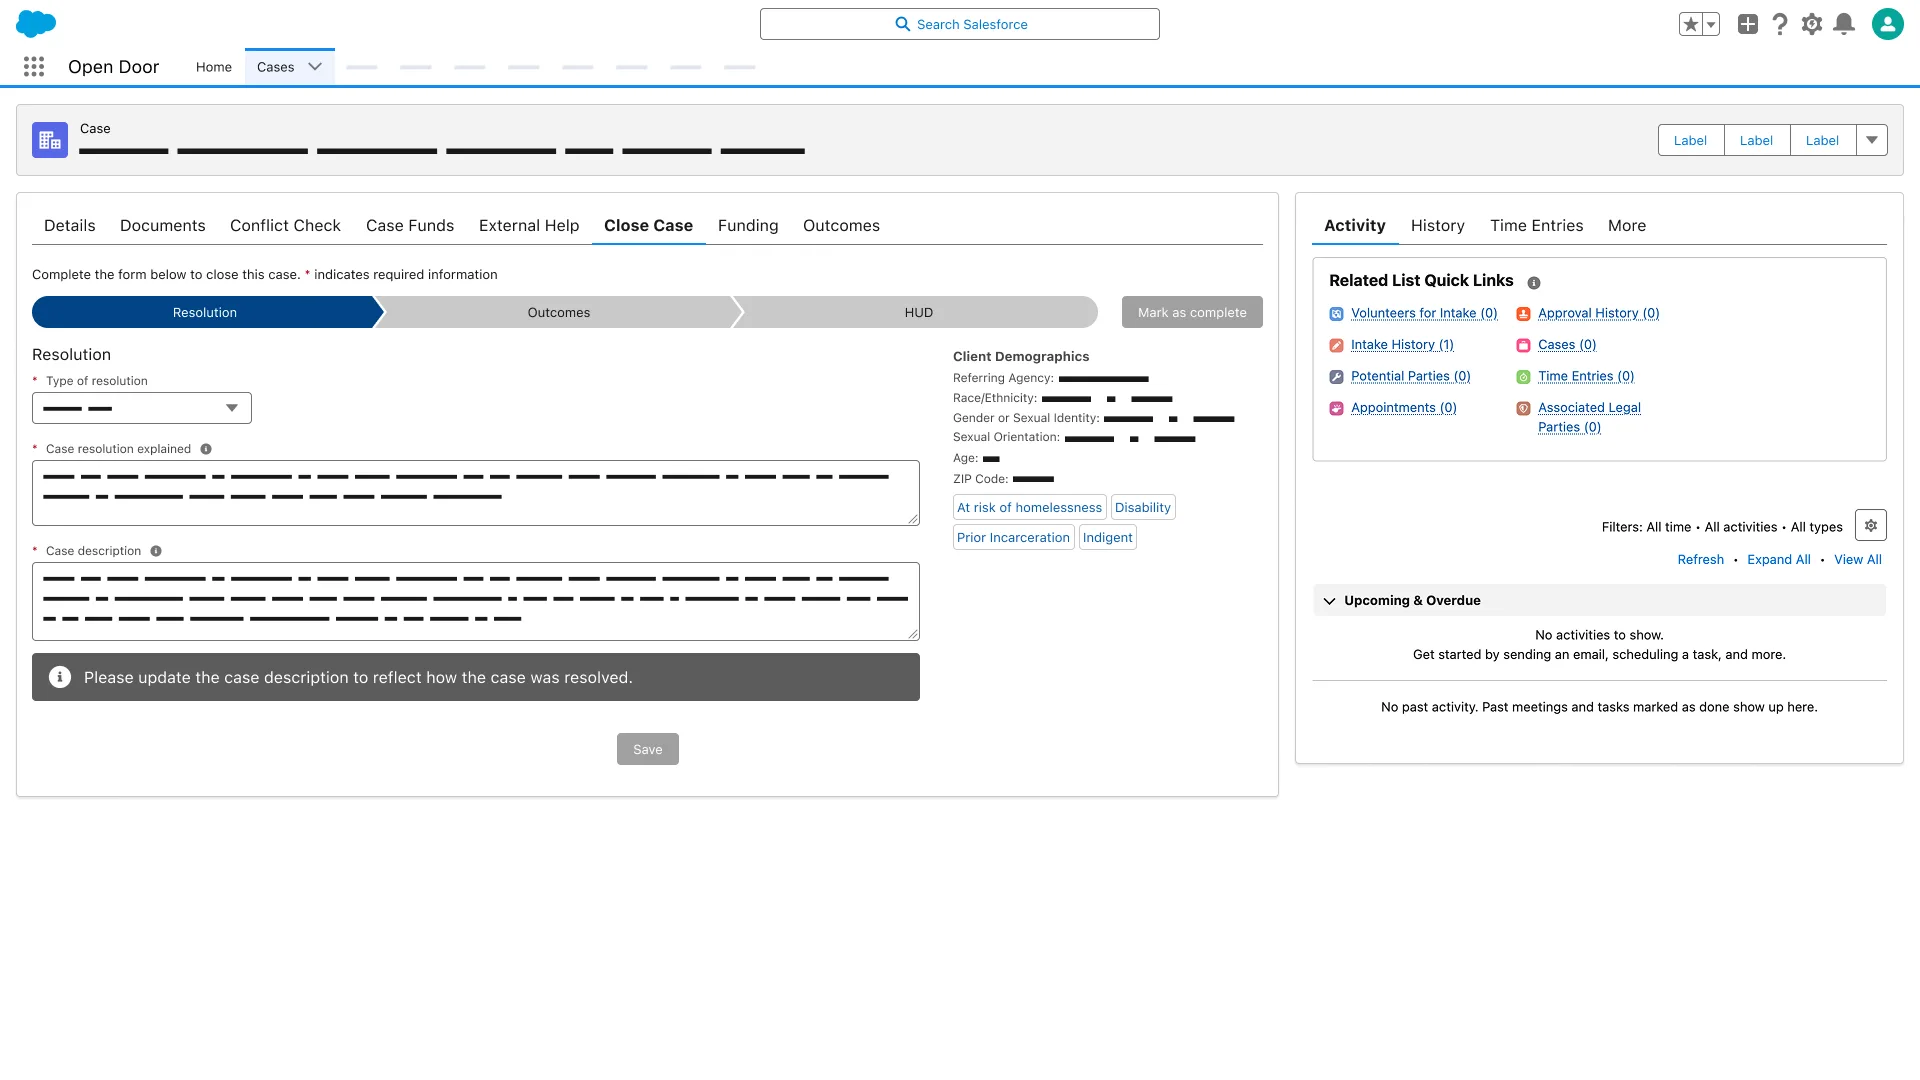Click the Associated Legal Parties icon
1920x1080 pixels.
[1523, 408]
